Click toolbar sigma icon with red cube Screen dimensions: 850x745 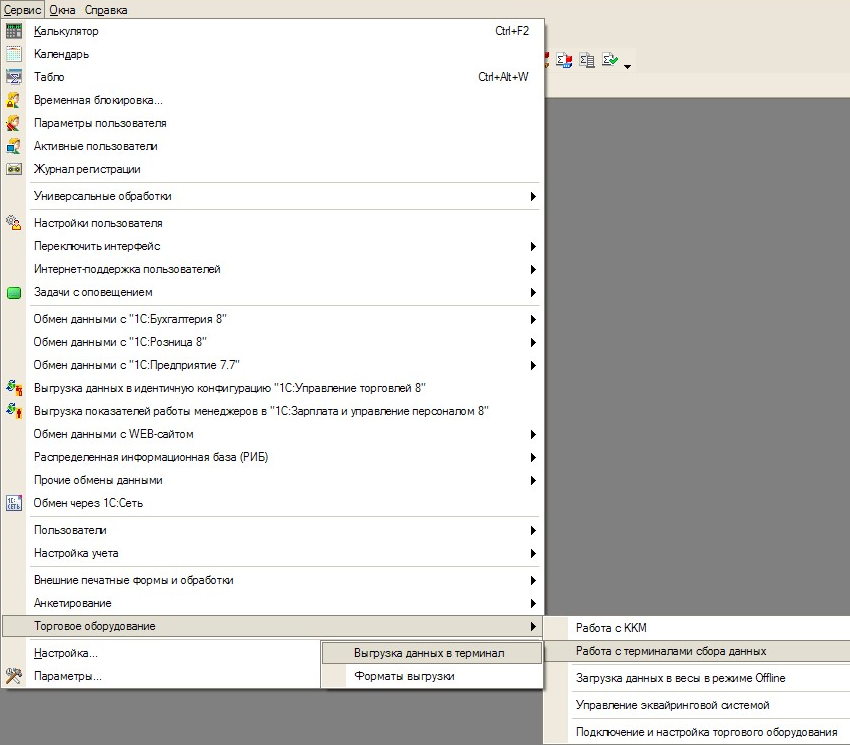564,60
